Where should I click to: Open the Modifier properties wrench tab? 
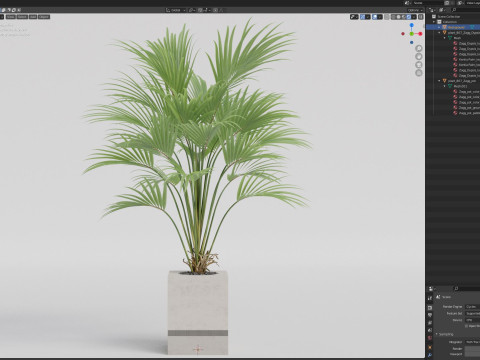pyautogui.click(x=430, y=355)
